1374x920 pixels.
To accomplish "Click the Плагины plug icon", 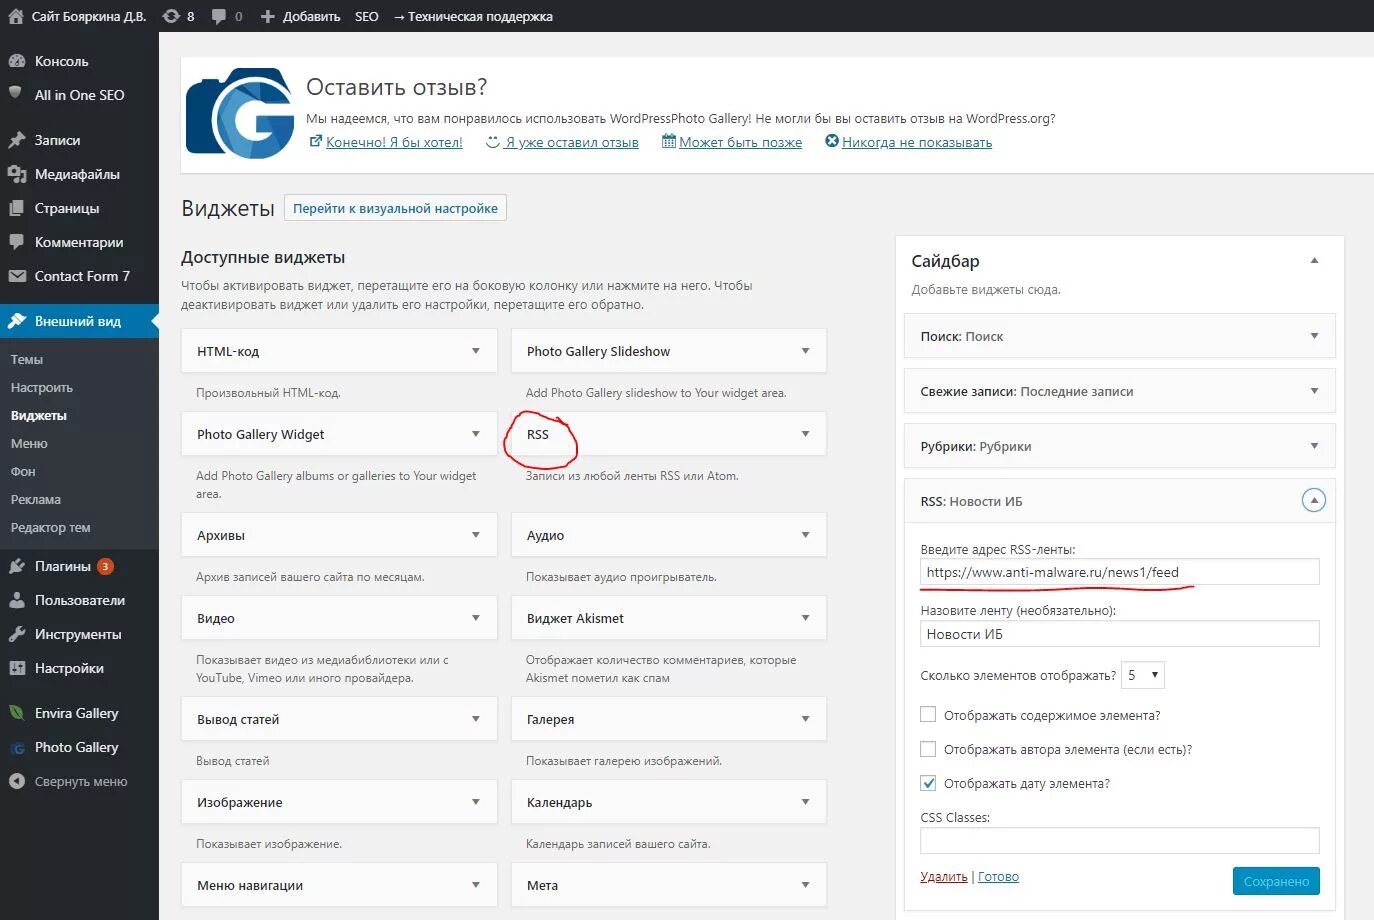I will [17, 566].
